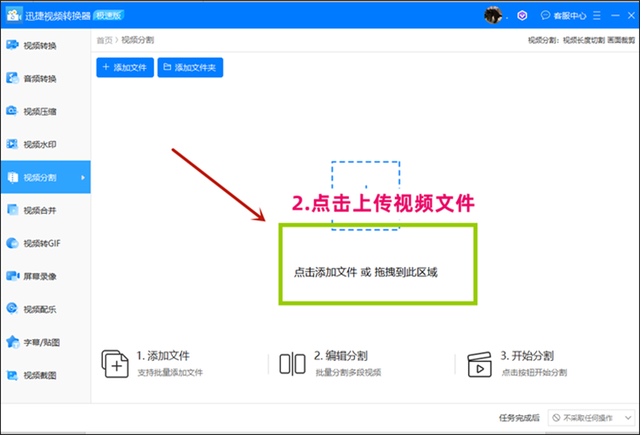Launch the 屏幕录像 tool
The width and height of the screenshot is (640, 435).
coord(40,275)
